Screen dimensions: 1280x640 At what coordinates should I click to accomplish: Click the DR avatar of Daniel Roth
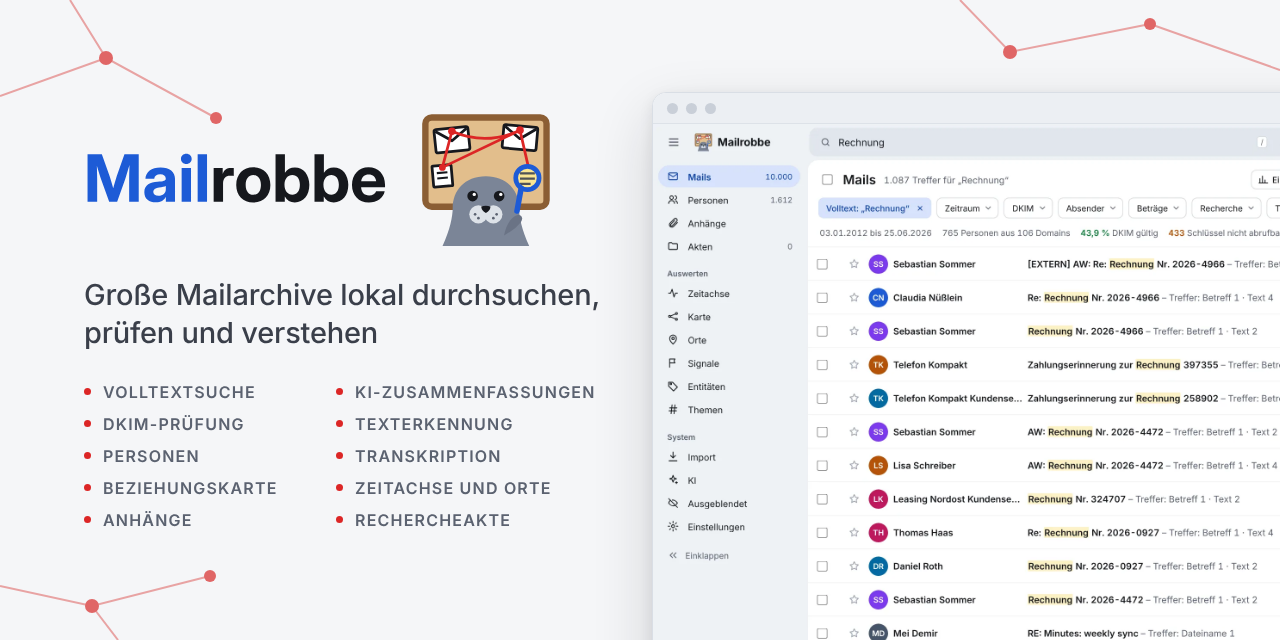click(878, 566)
